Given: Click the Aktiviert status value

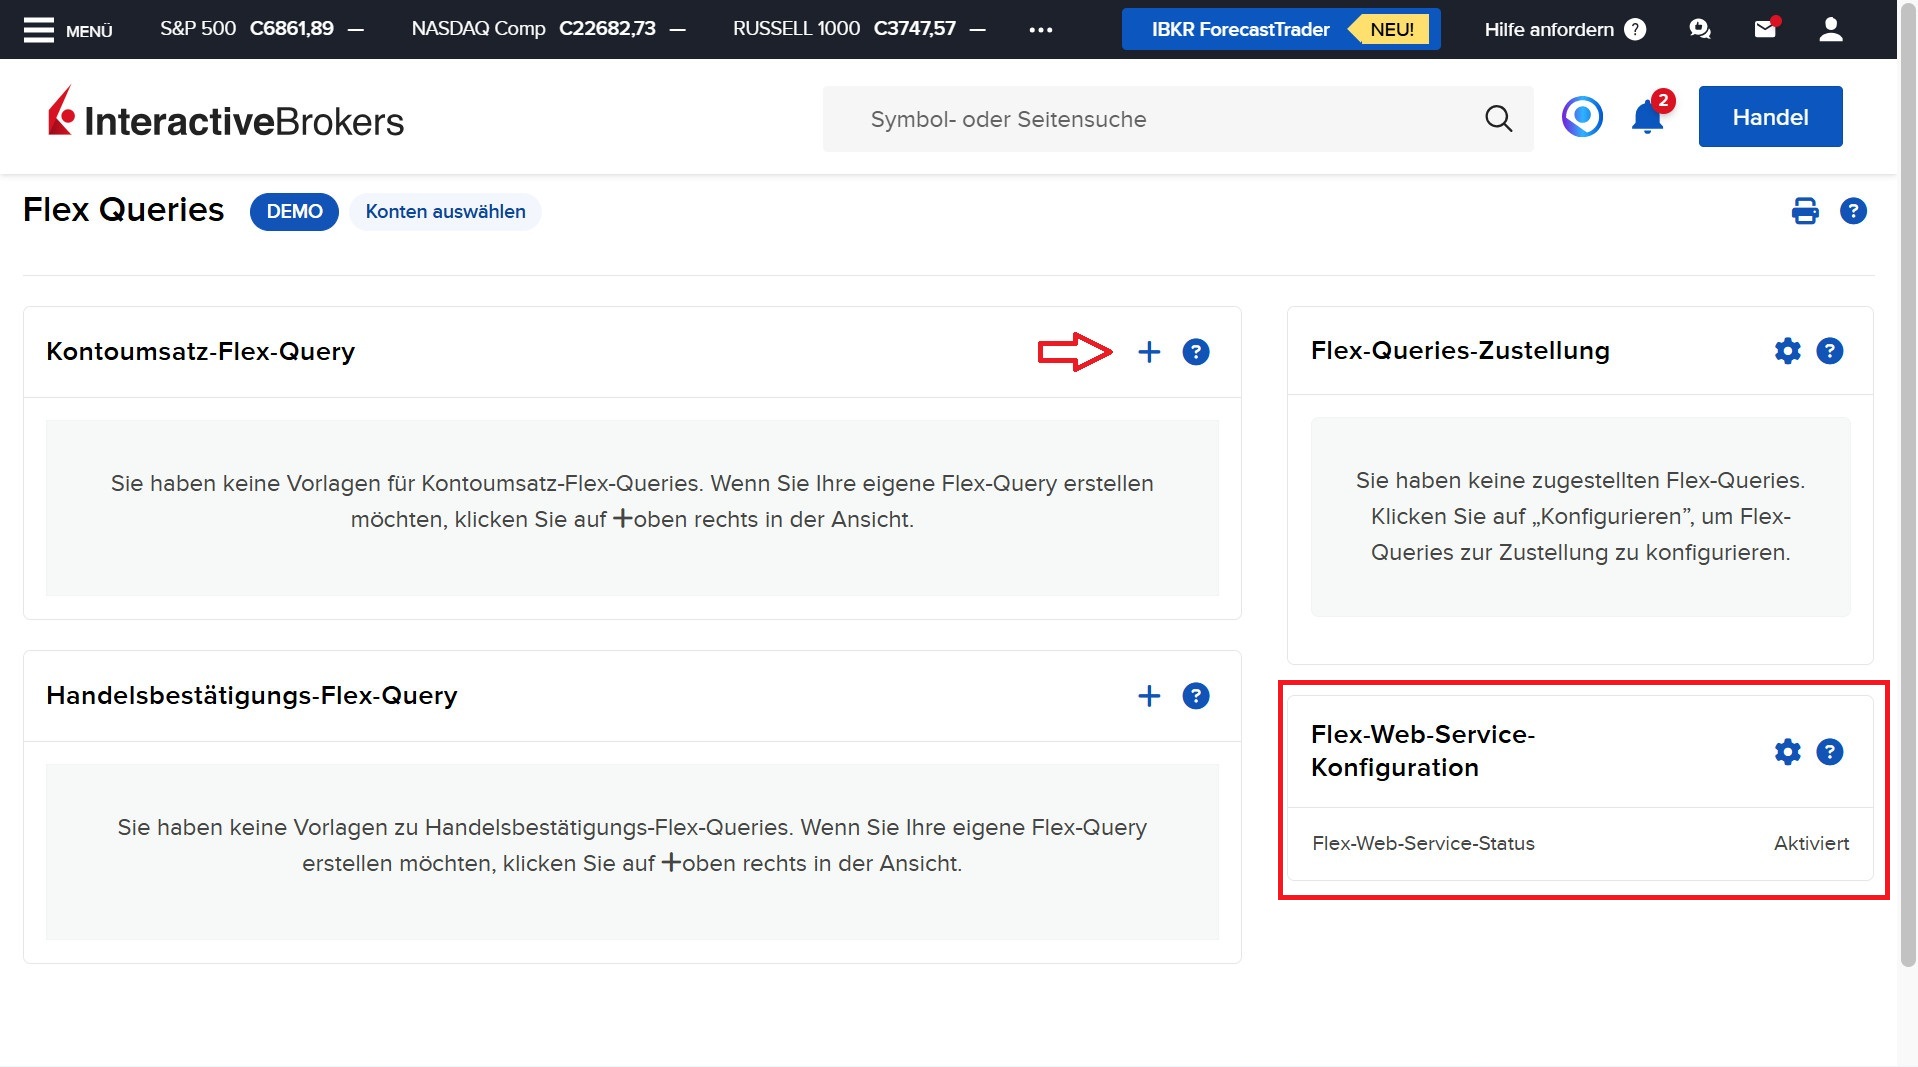Looking at the screenshot, I should (1811, 843).
